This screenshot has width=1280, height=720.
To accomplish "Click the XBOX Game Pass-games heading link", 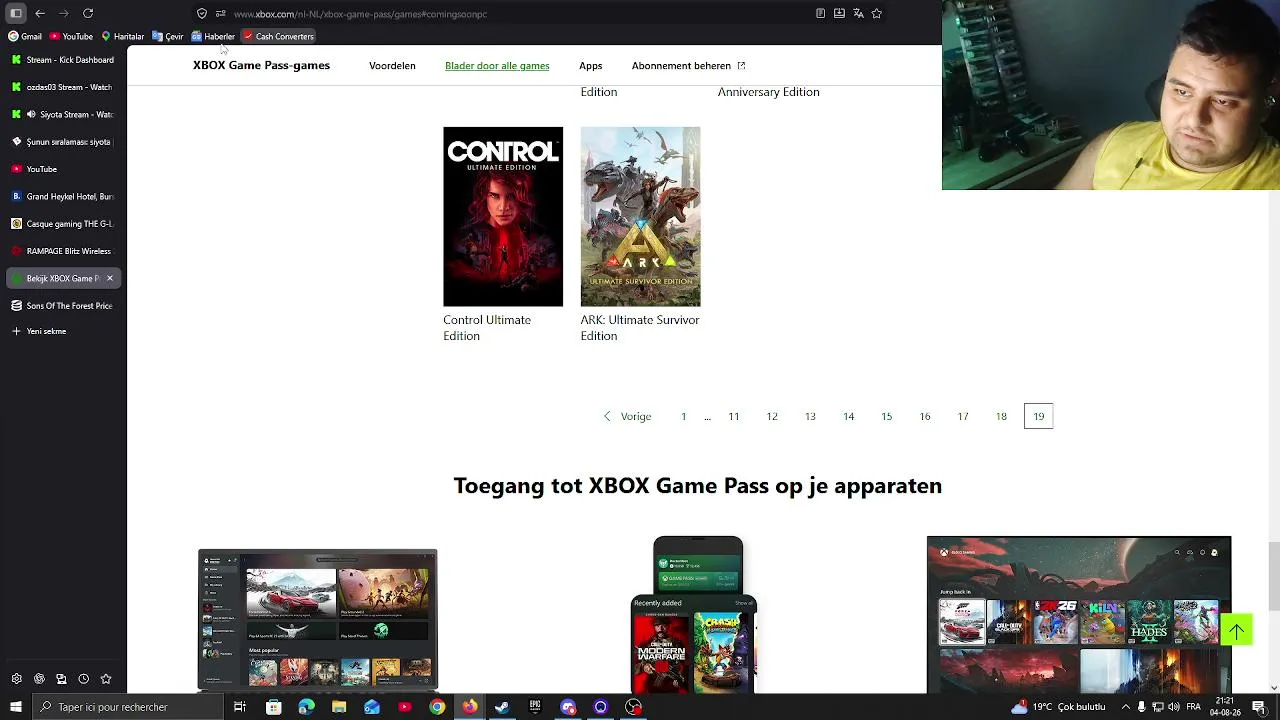I will [261, 65].
